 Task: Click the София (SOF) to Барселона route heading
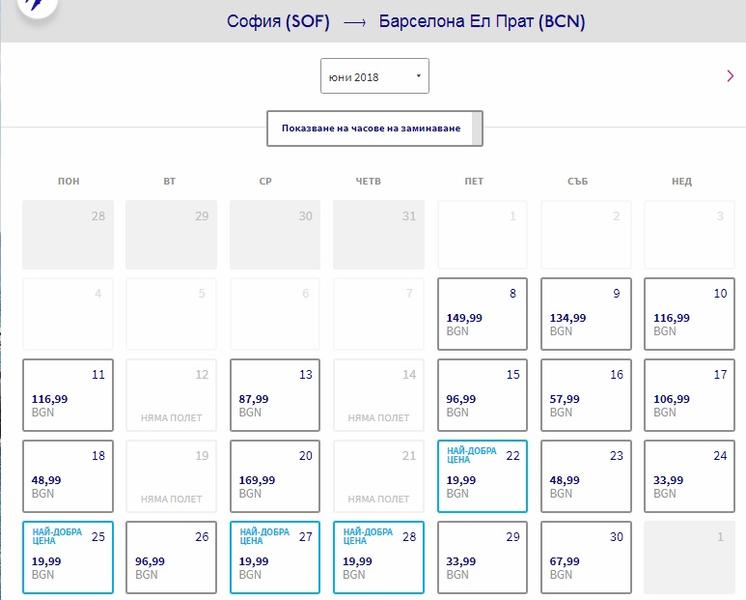[405, 21]
